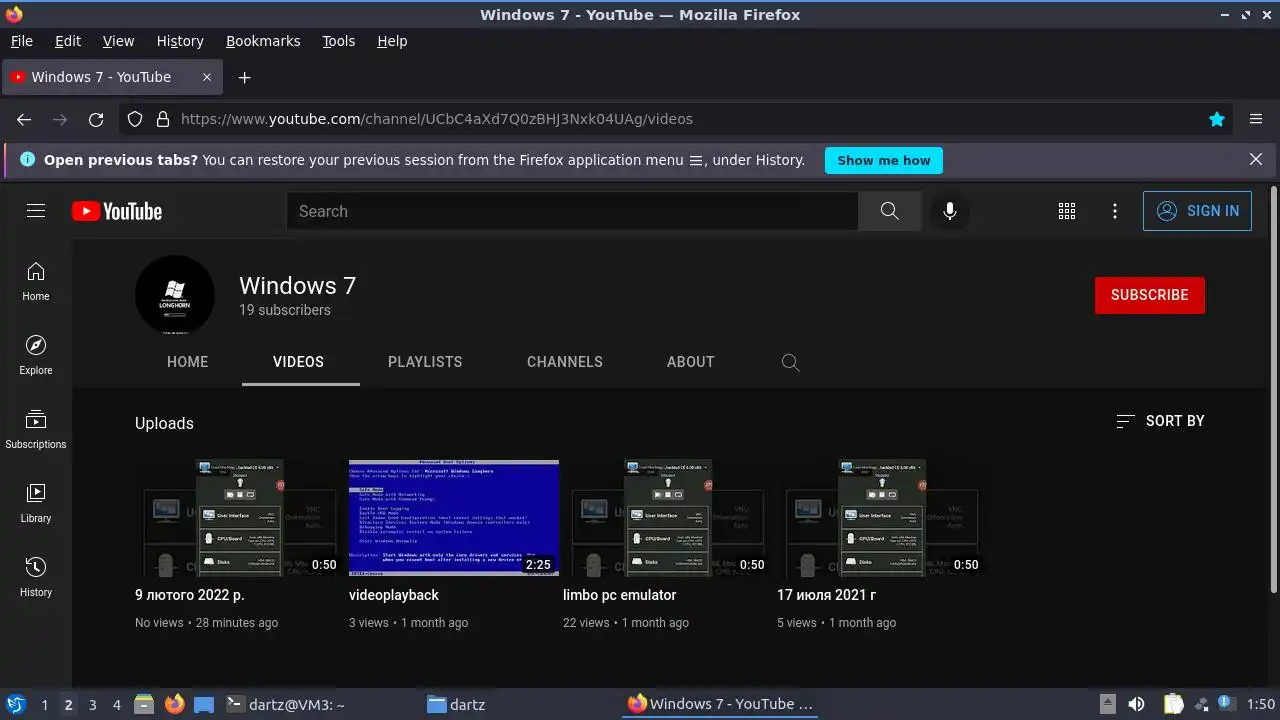Click the 17 июля 2021 г title
The image size is (1280, 720).
[x=827, y=595]
